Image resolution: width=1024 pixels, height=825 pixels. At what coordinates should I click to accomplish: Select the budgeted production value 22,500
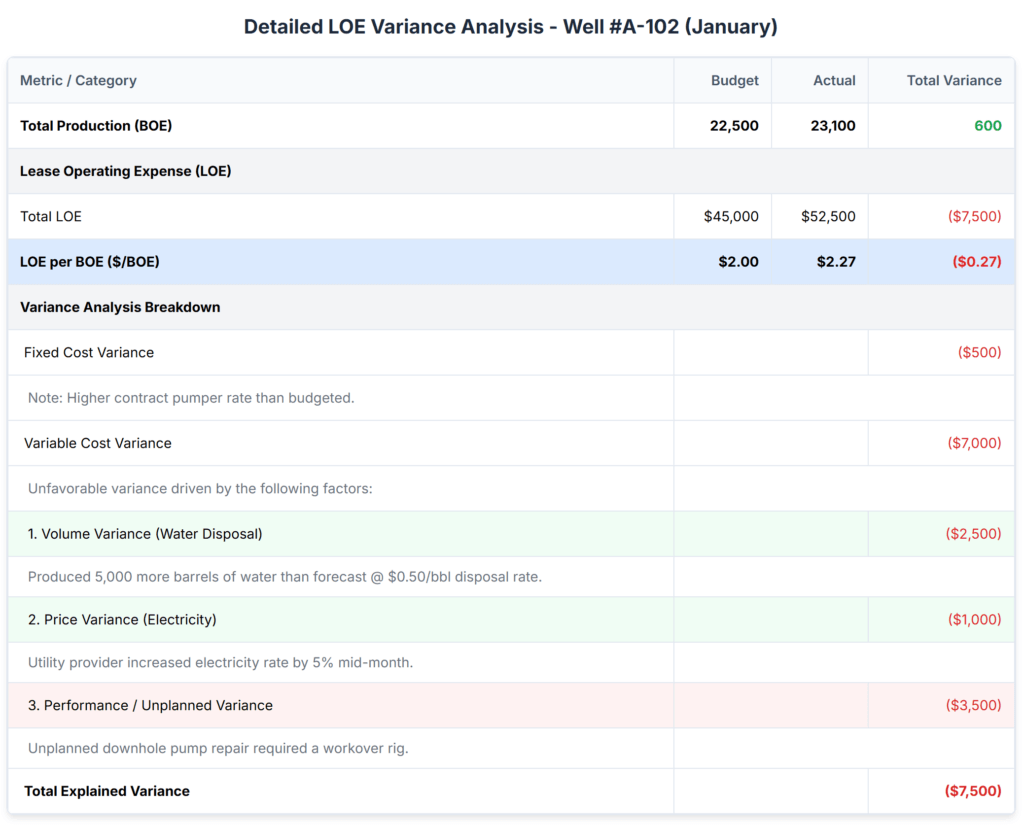pos(734,126)
